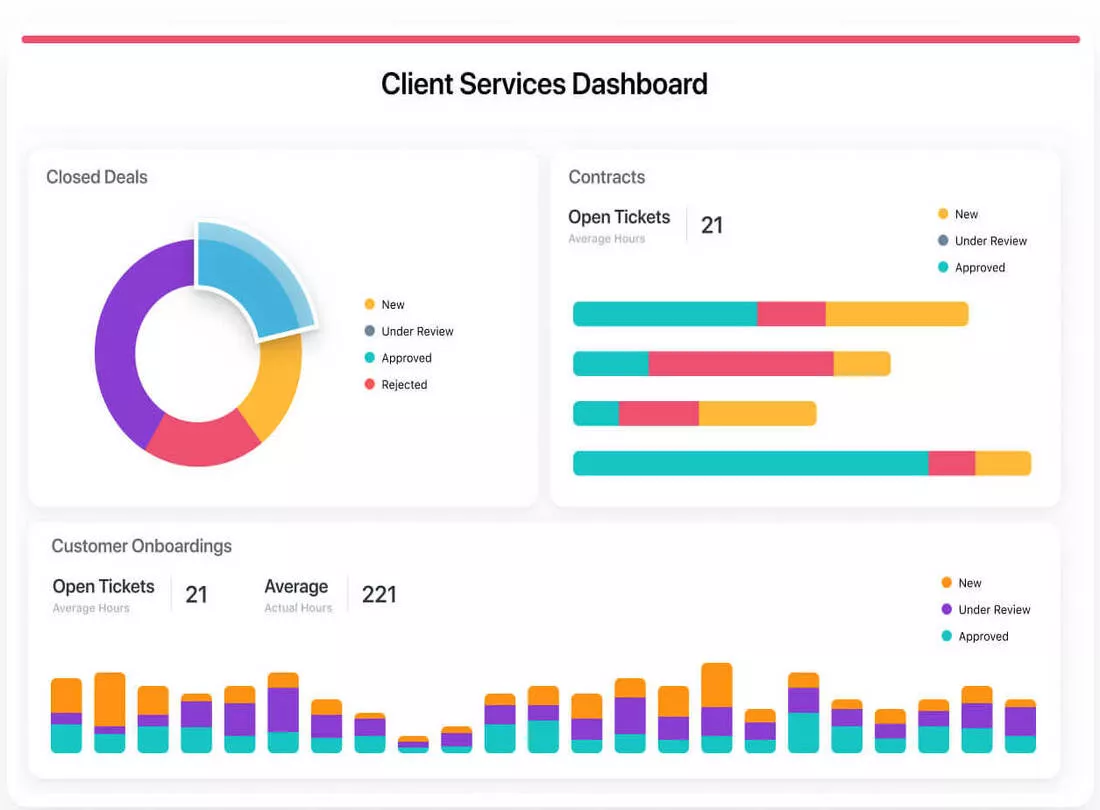Toggle Under Review legend in Contracts card
1100x810 pixels.
point(982,241)
